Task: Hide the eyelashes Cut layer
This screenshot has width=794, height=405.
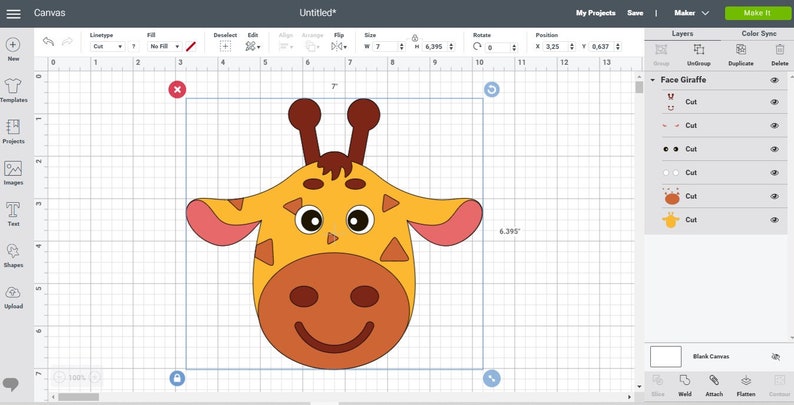Action: pos(774,126)
